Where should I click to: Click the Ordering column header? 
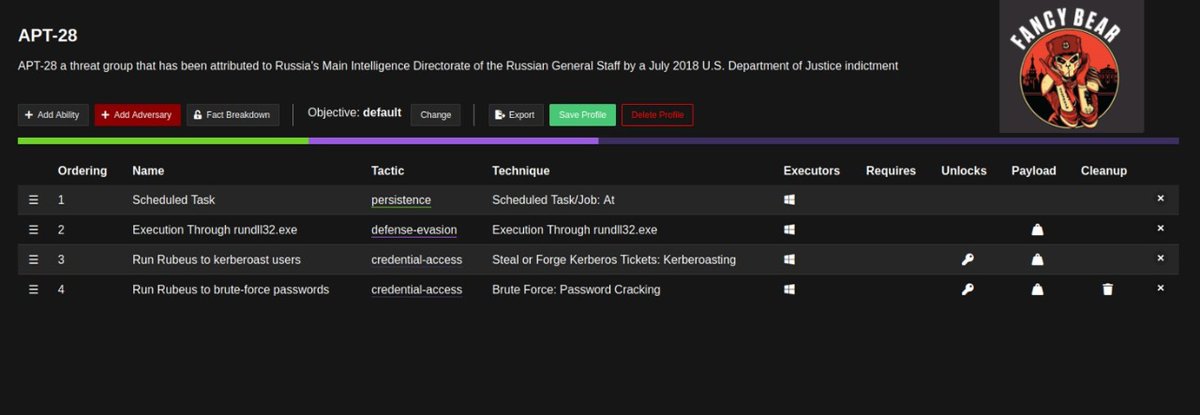82,171
